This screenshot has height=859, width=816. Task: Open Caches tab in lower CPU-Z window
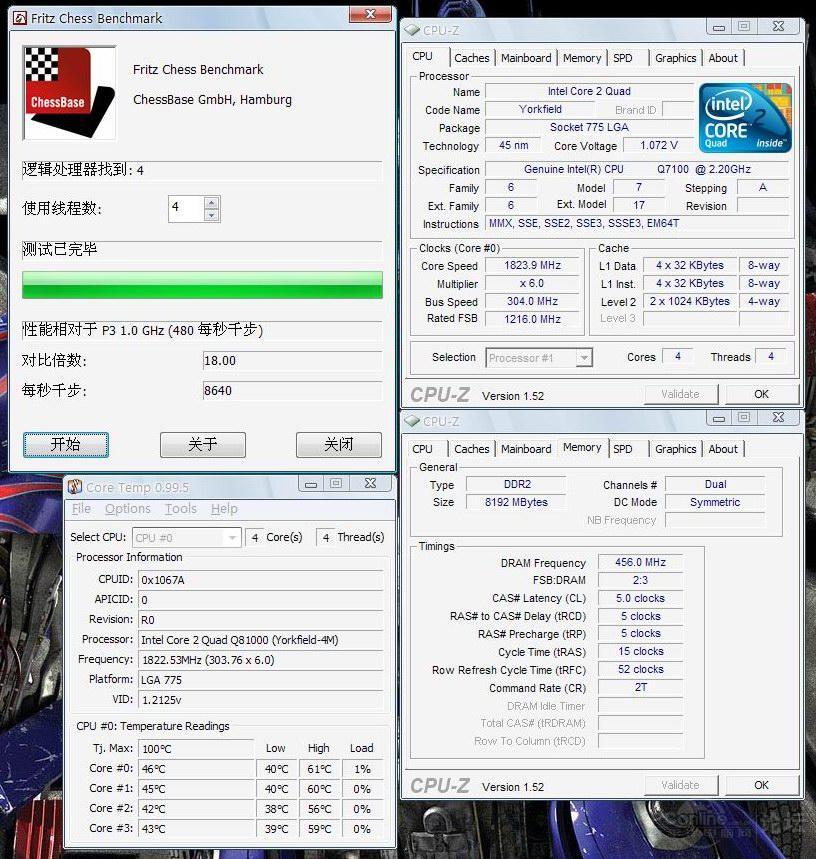(472, 449)
